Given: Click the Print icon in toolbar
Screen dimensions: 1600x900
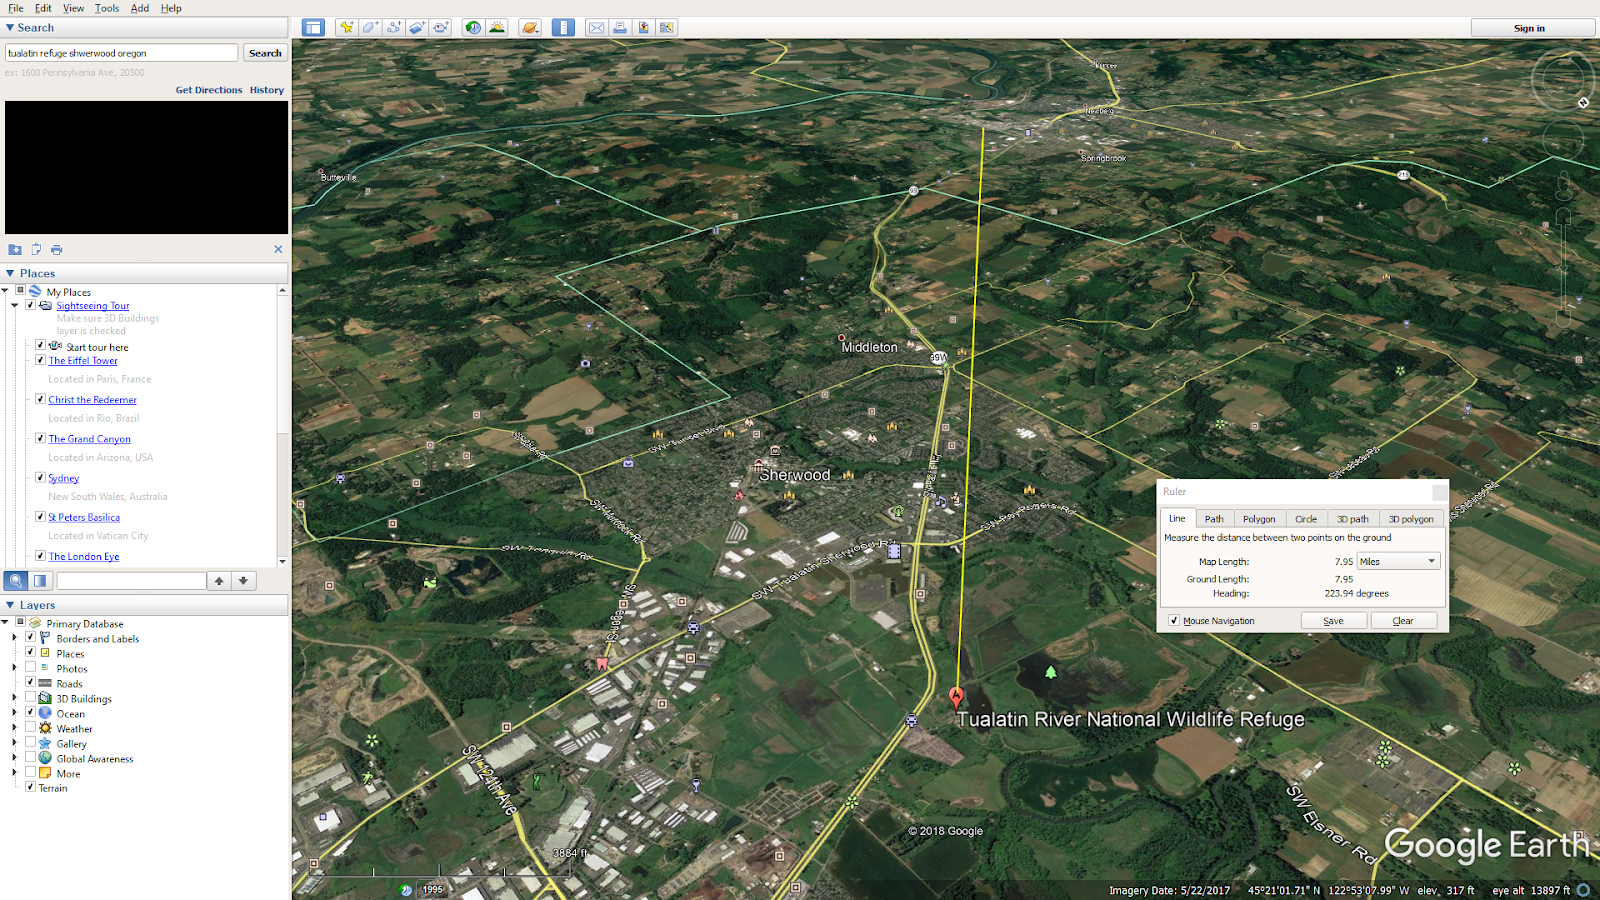Looking at the screenshot, I should (620, 28).
